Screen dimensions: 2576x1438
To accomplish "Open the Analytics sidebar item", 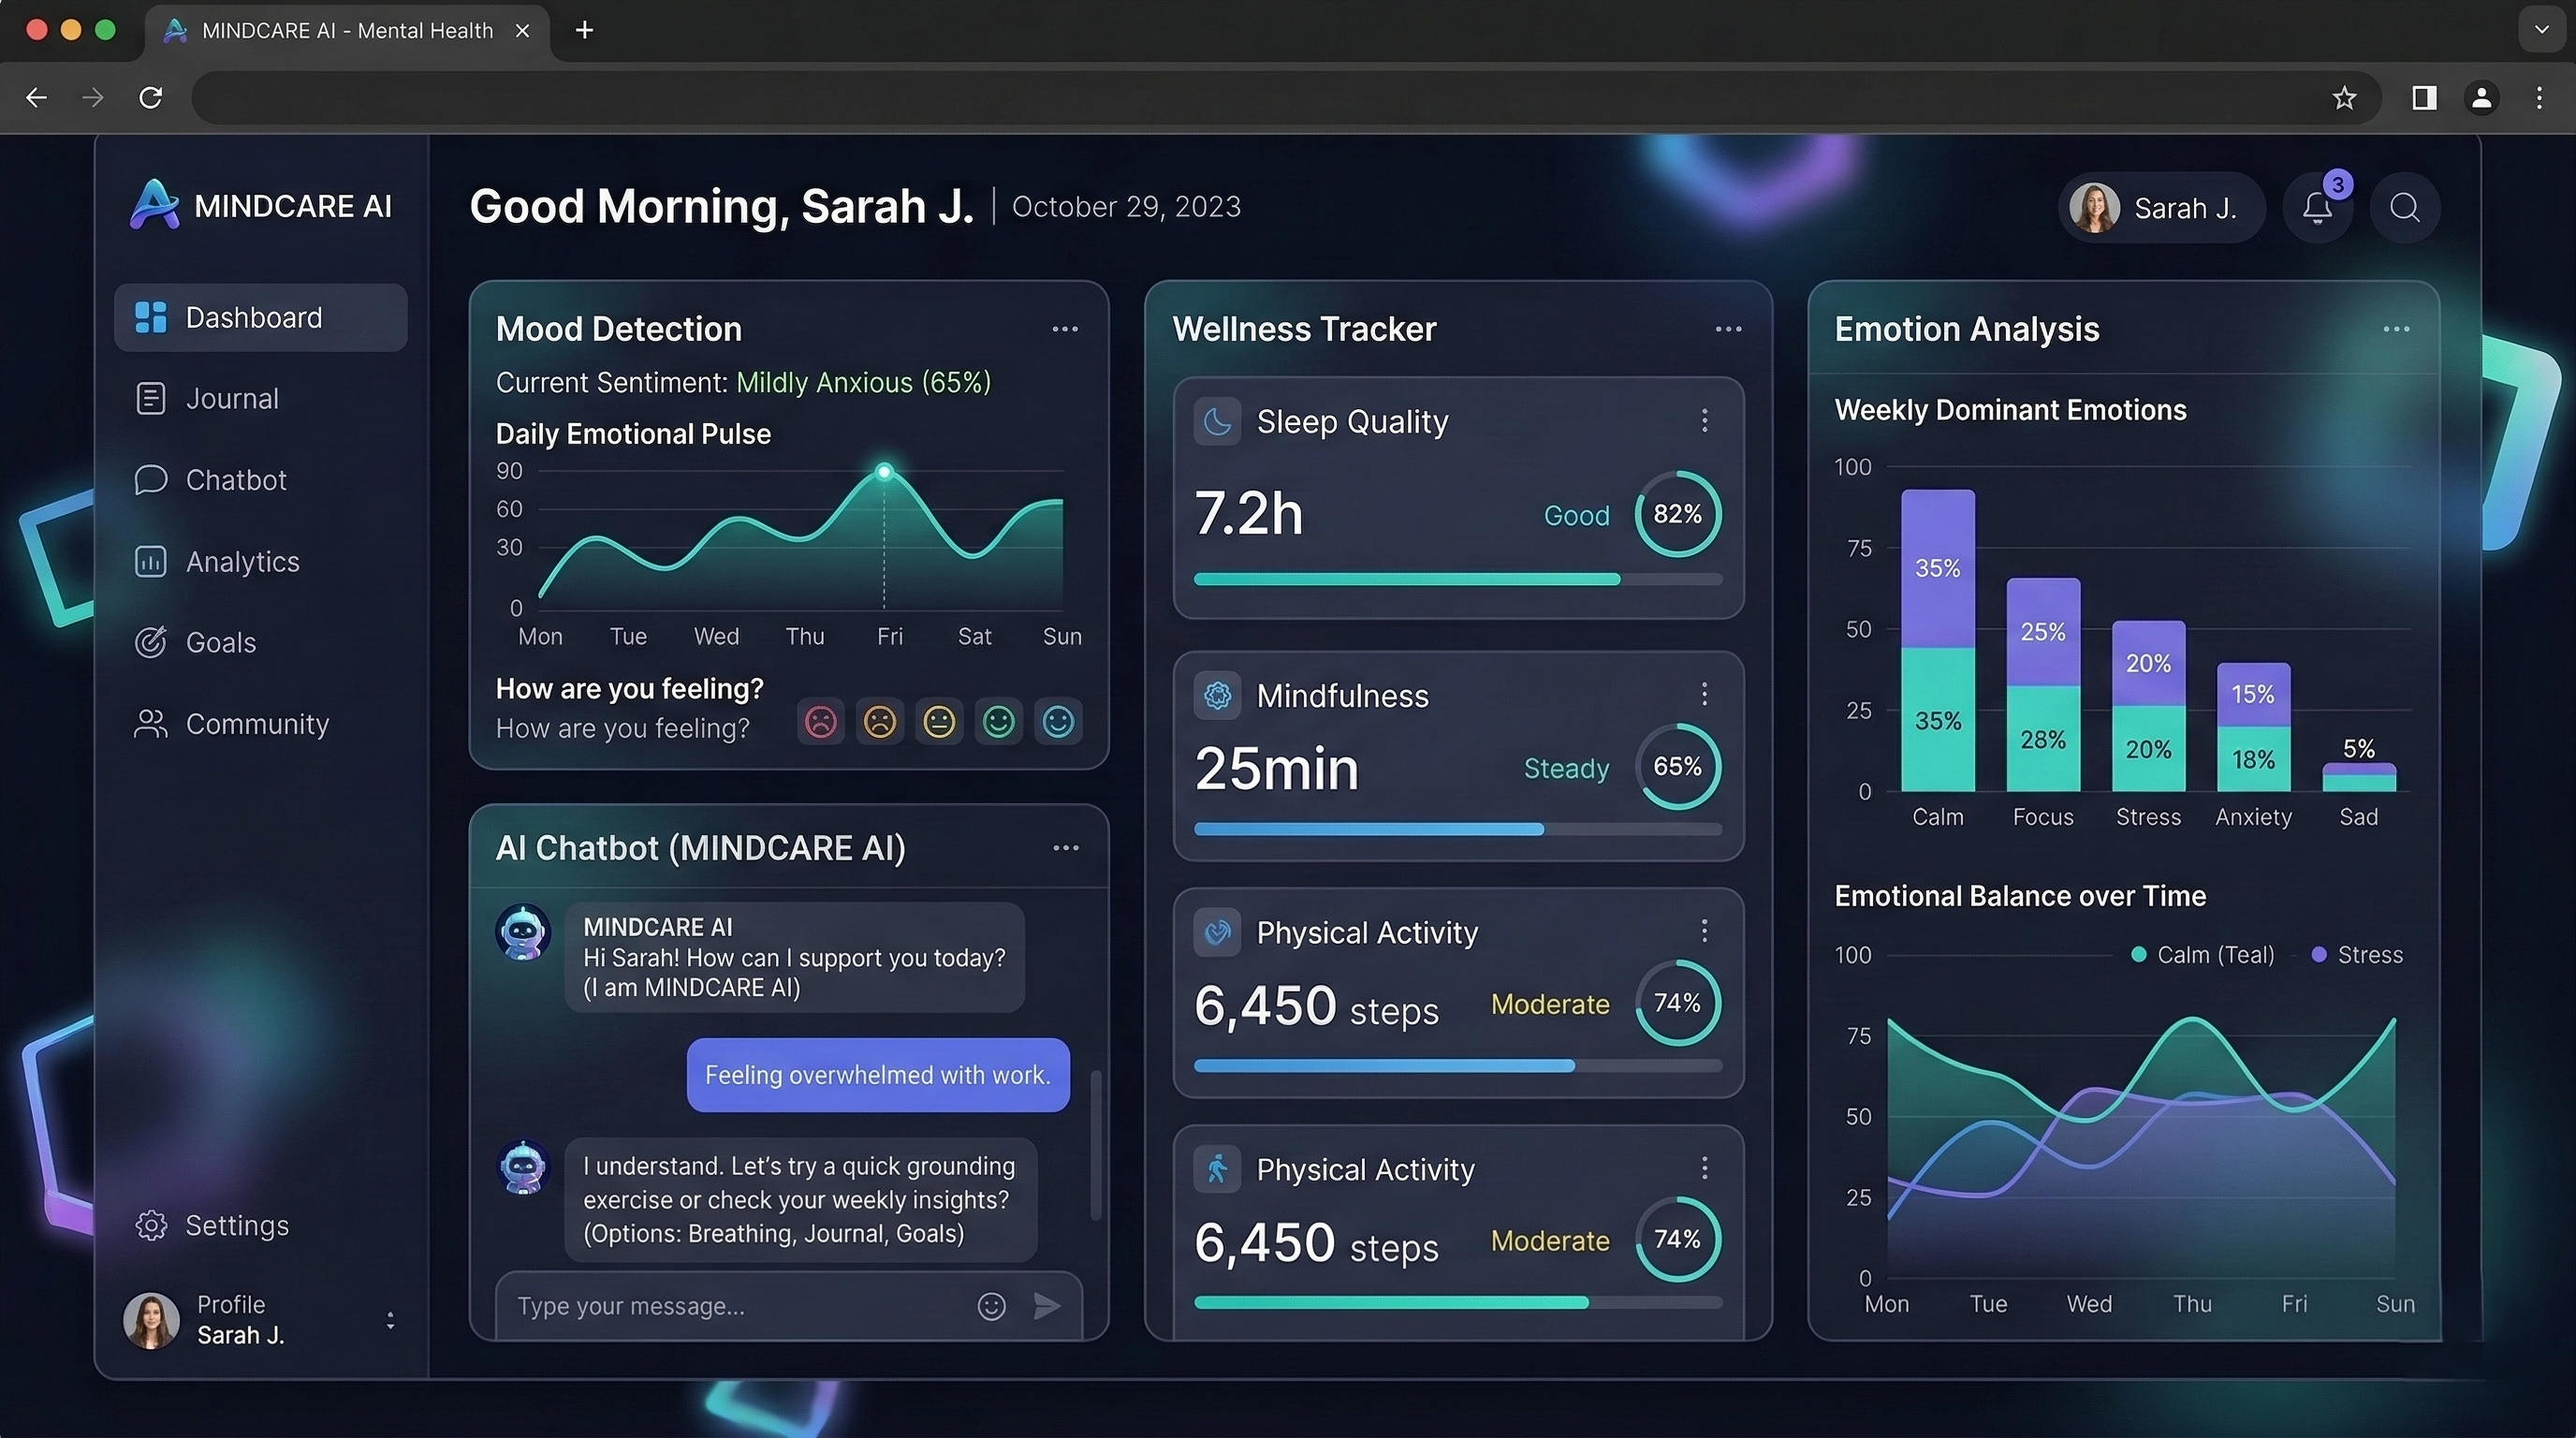I will 242,561.
